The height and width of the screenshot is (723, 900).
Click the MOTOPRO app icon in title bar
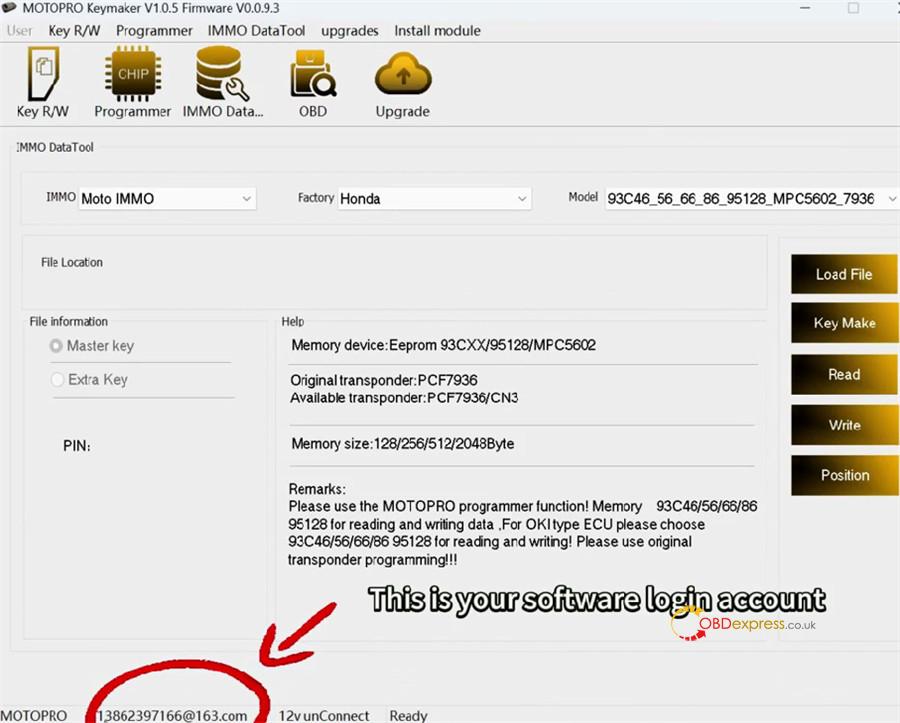tap(9, 7)
